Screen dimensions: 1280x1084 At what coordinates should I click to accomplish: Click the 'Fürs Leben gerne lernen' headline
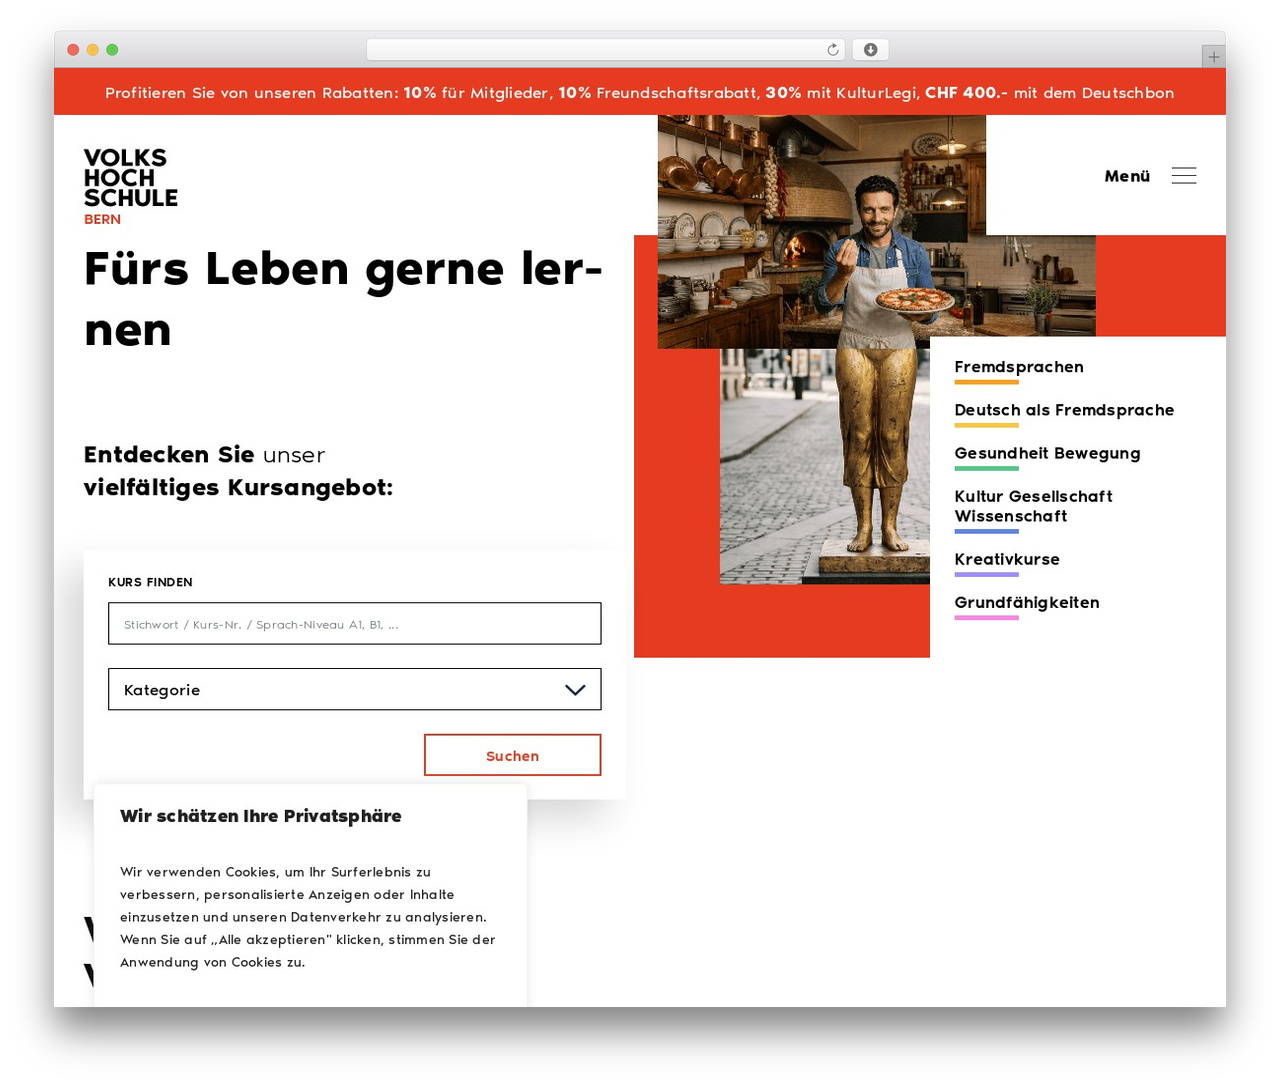[x=343, y=299]
